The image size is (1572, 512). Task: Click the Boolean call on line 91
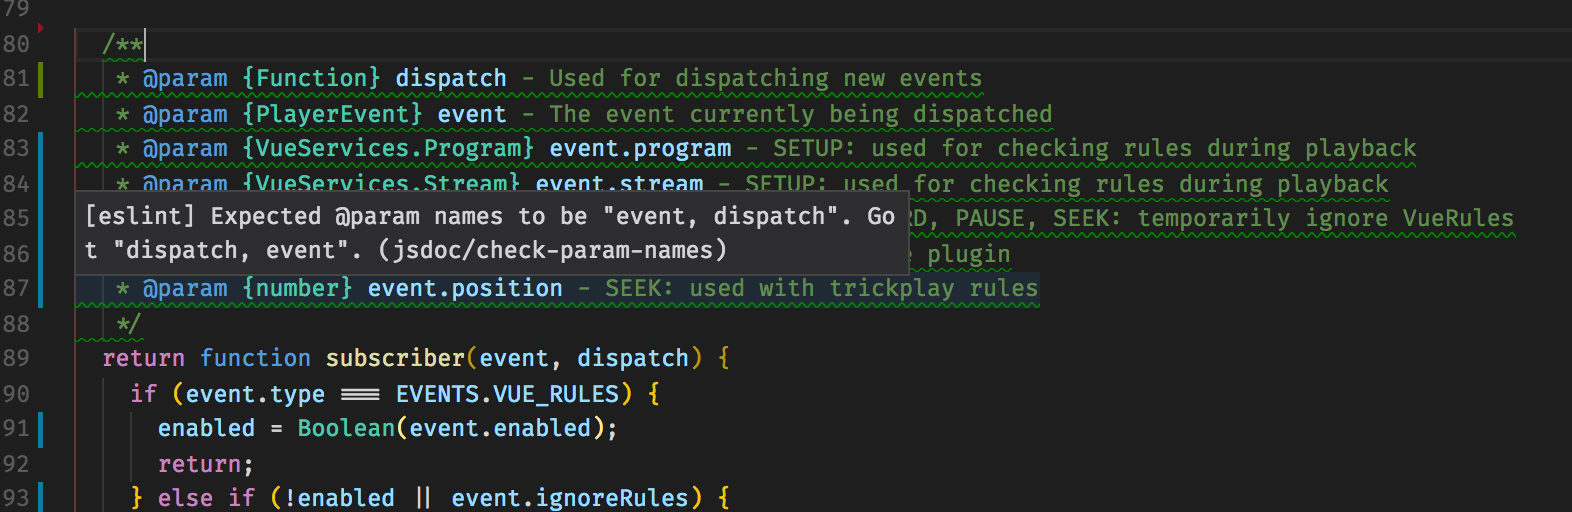pyautogui.click(x=347, y=428)
